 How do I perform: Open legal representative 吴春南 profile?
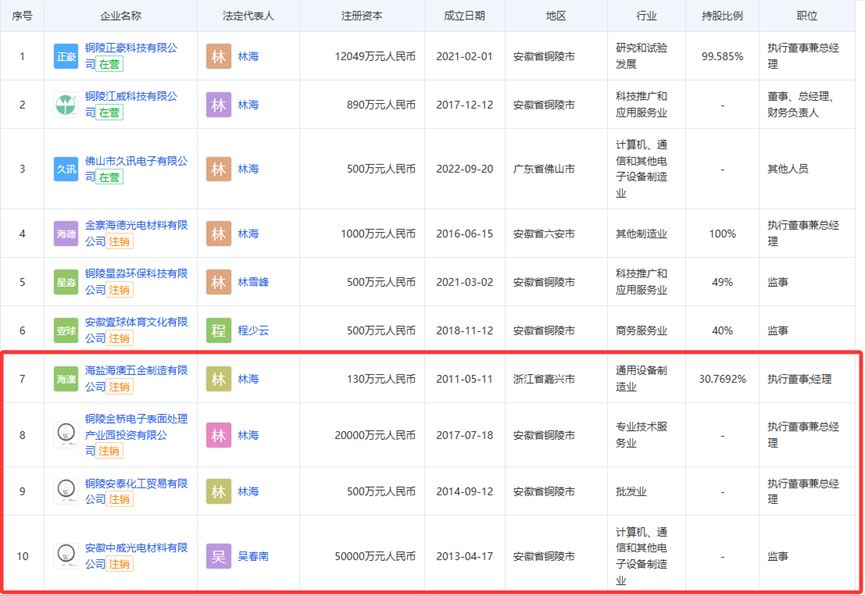(x=253, y=556)
